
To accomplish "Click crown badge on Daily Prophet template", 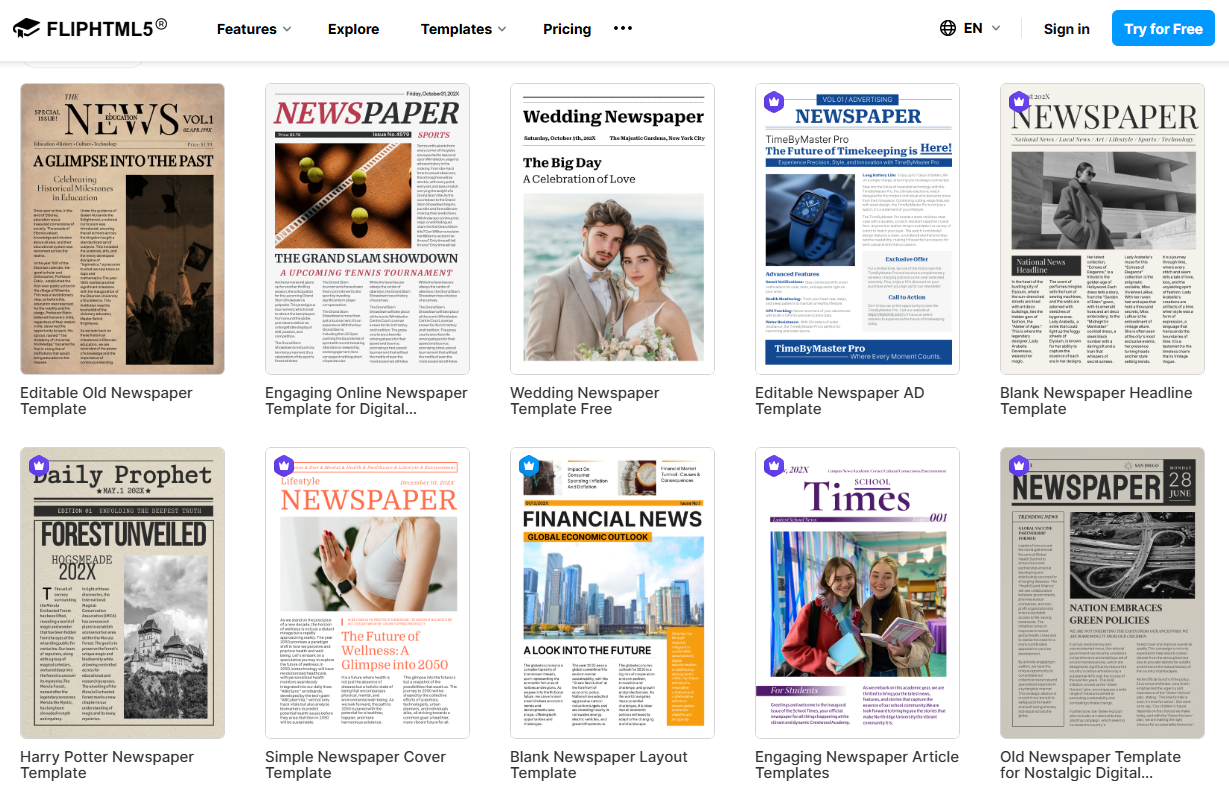I will pos(38,466).
